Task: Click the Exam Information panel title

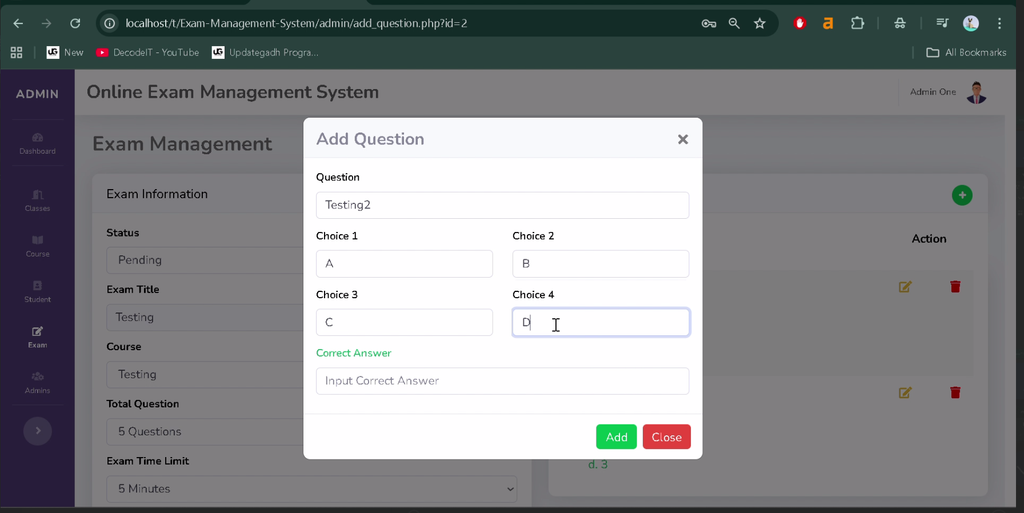Action: click(157, 194)
